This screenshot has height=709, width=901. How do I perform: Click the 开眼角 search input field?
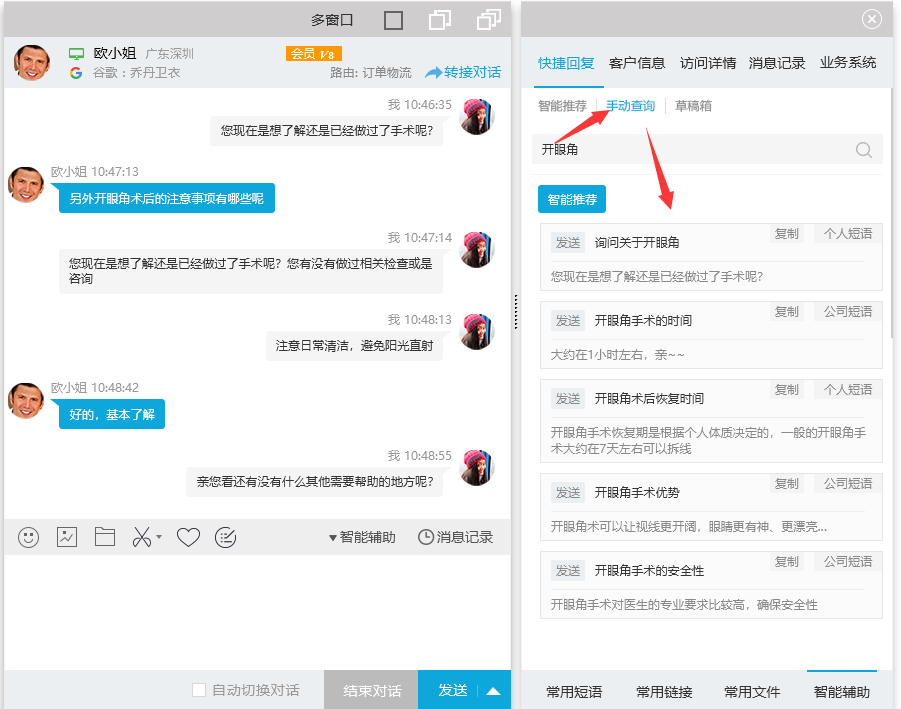pyautogui.click(x=690, y=150)
